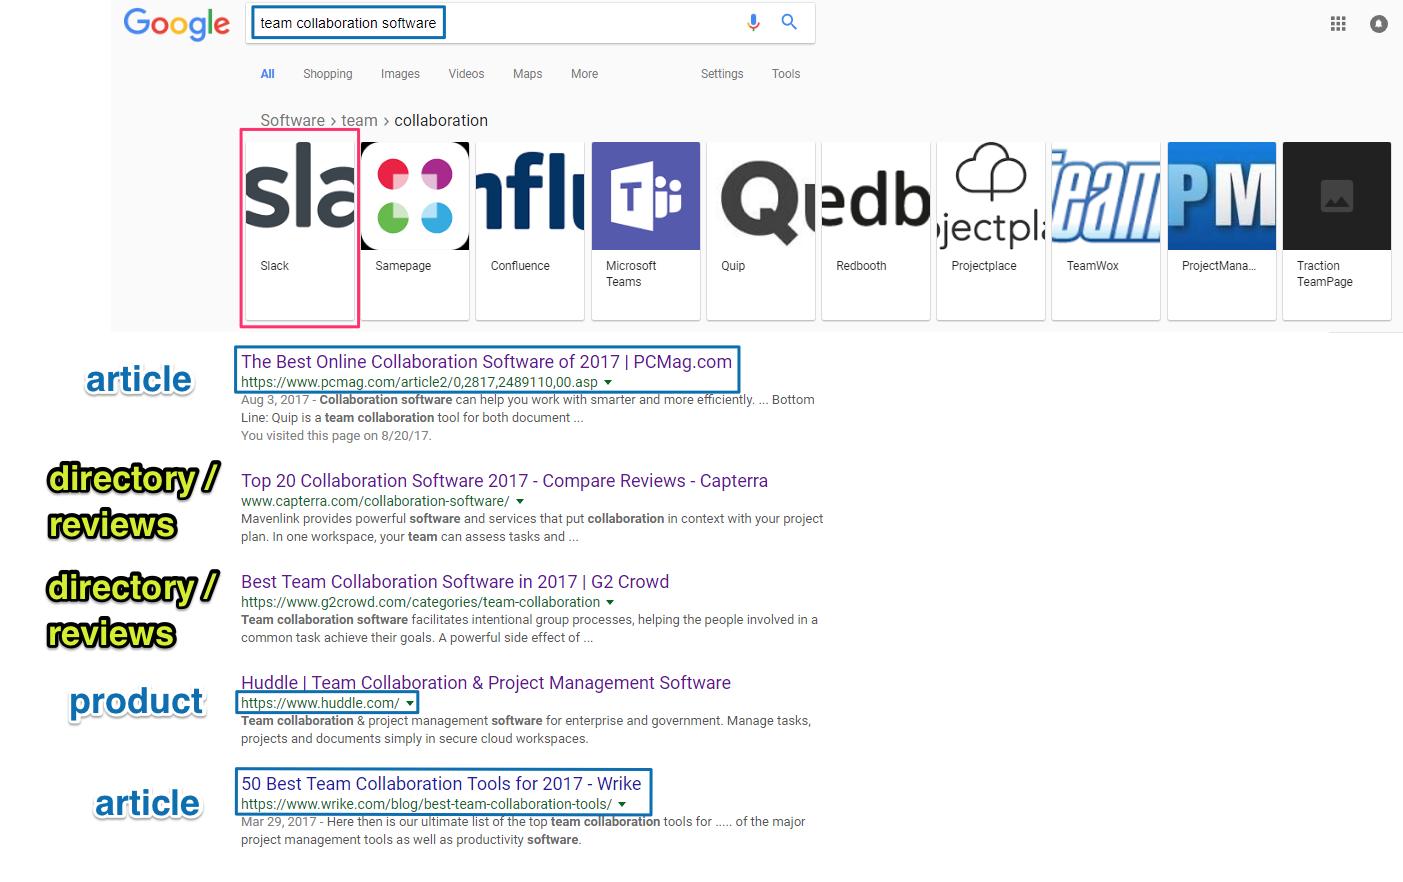The height and width of the screenshot is (882, 1403).
Task: Open the Capterra Top 20 Collaboration Software result
Action: point(504,481)
